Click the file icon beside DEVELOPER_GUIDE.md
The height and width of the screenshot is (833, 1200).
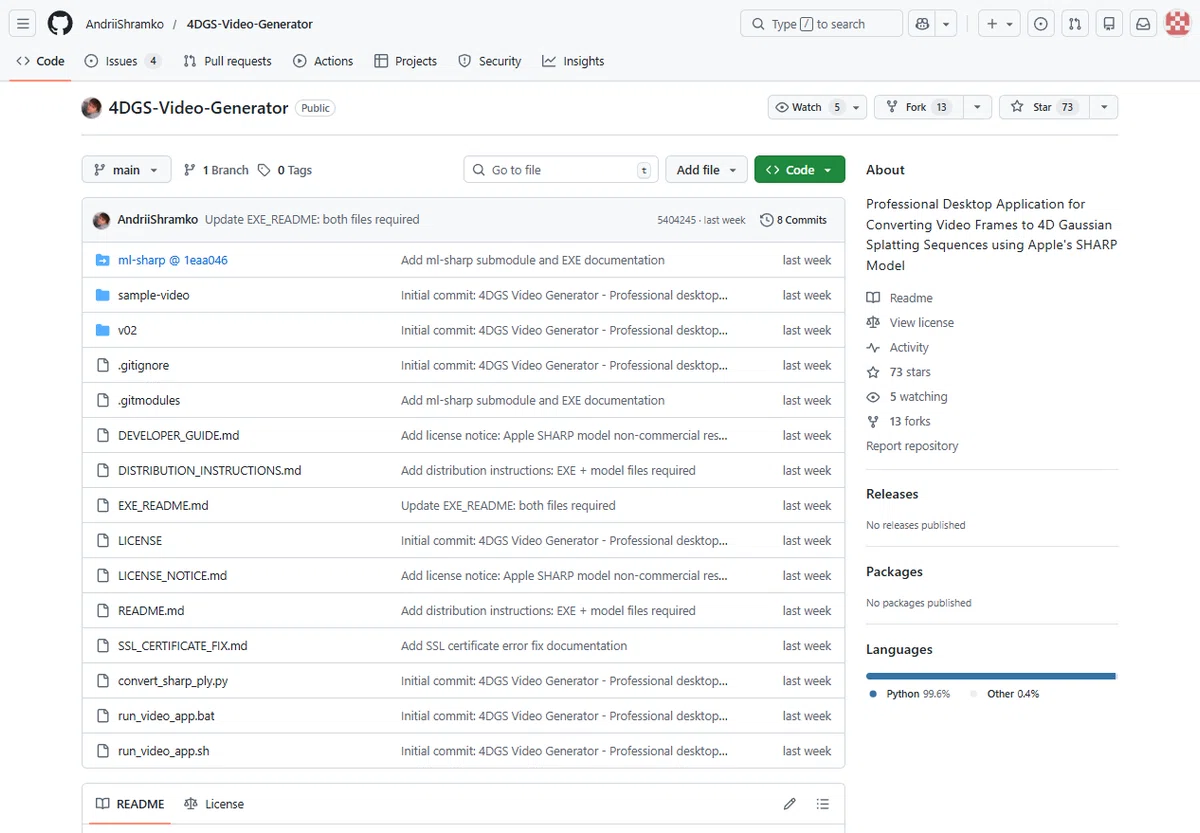tap(102, 435)
